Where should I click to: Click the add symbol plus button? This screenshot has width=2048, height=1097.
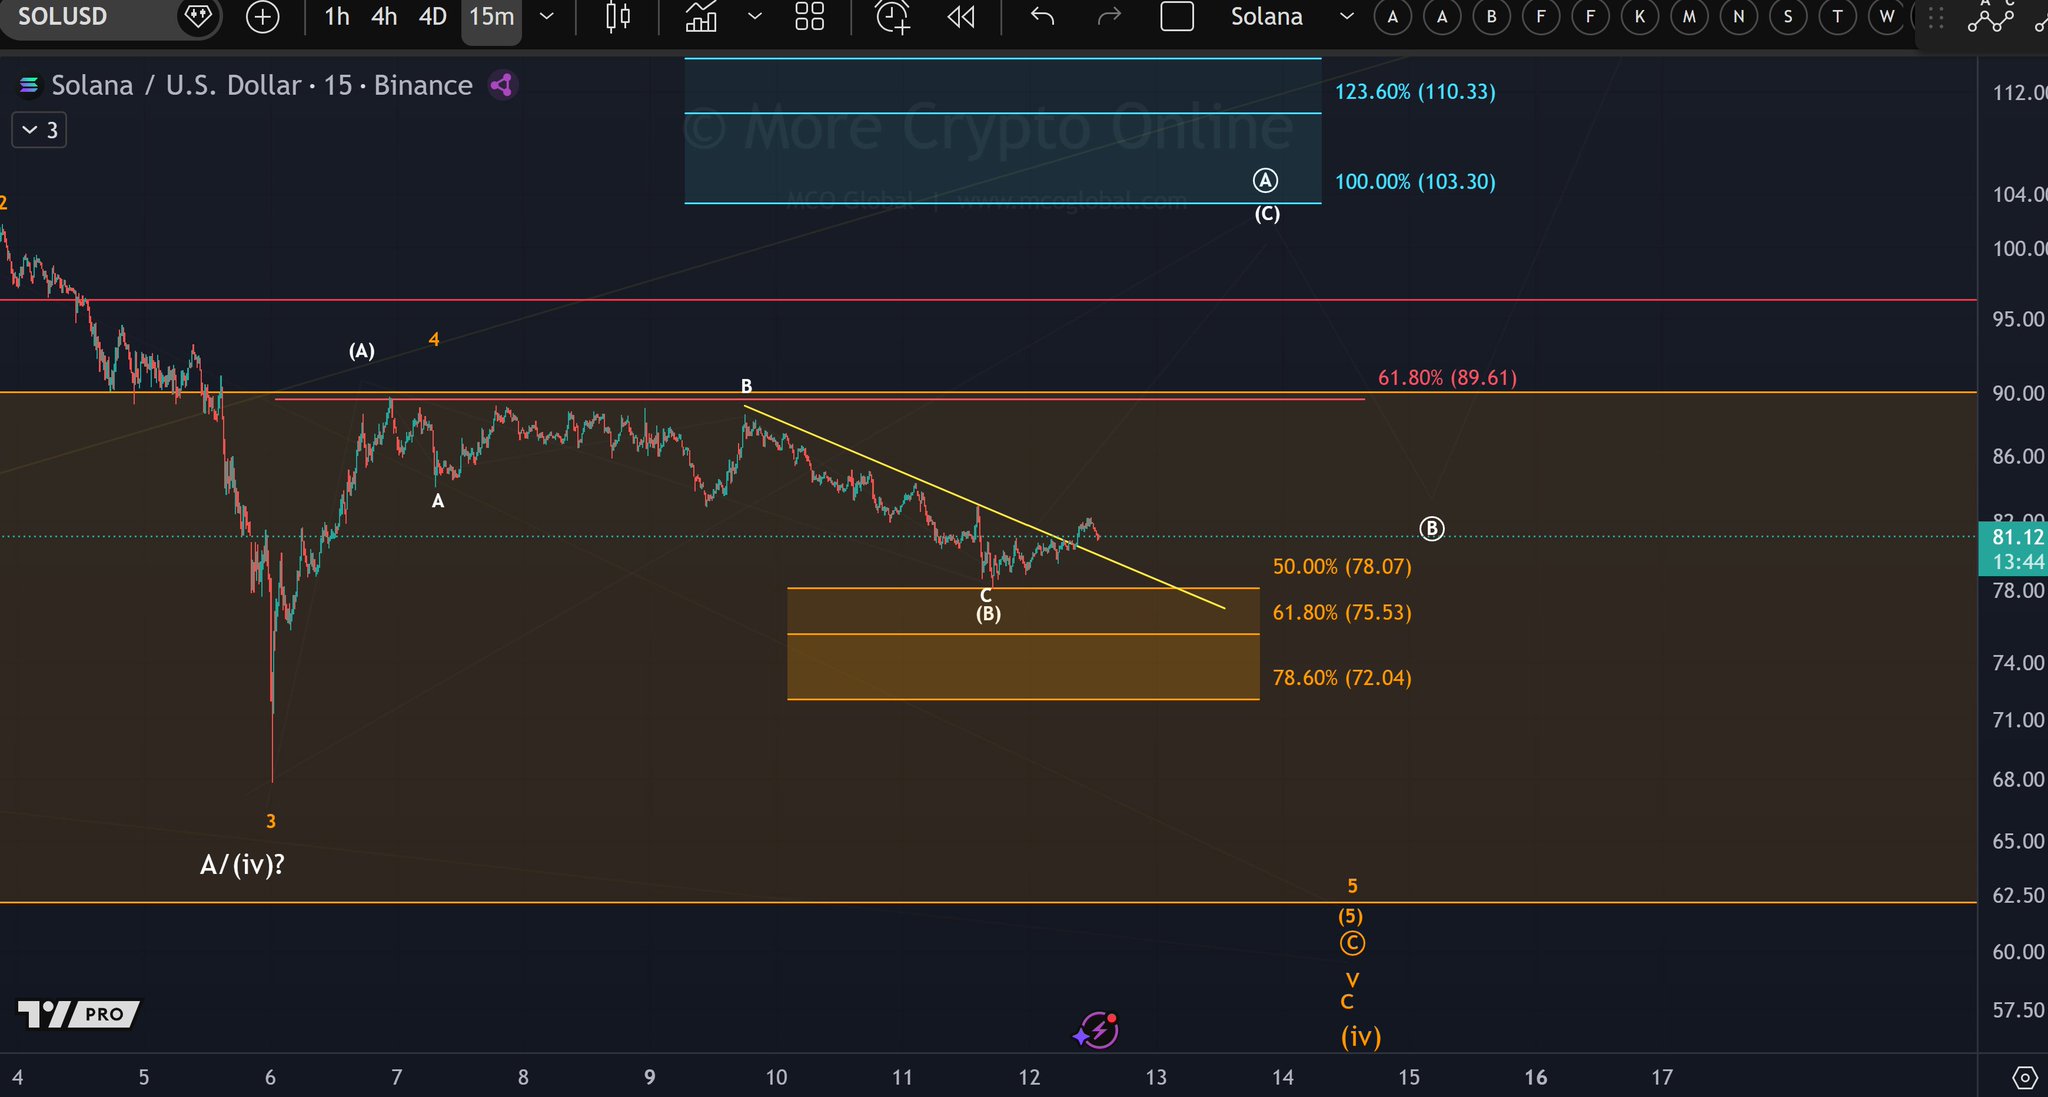pyautogui.click(x=262, y=17)
